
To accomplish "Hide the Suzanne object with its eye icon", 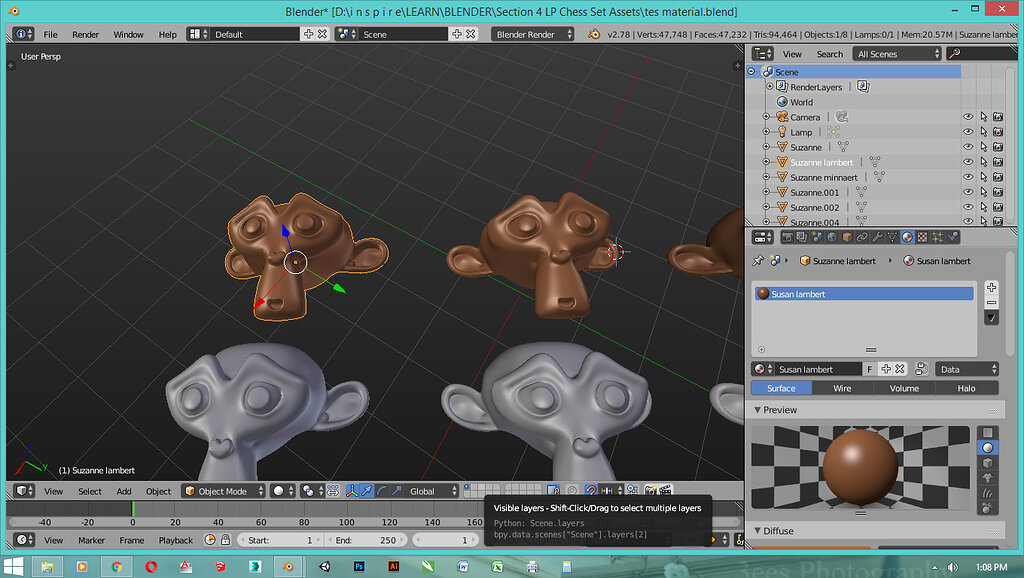I will coord(967,147).
